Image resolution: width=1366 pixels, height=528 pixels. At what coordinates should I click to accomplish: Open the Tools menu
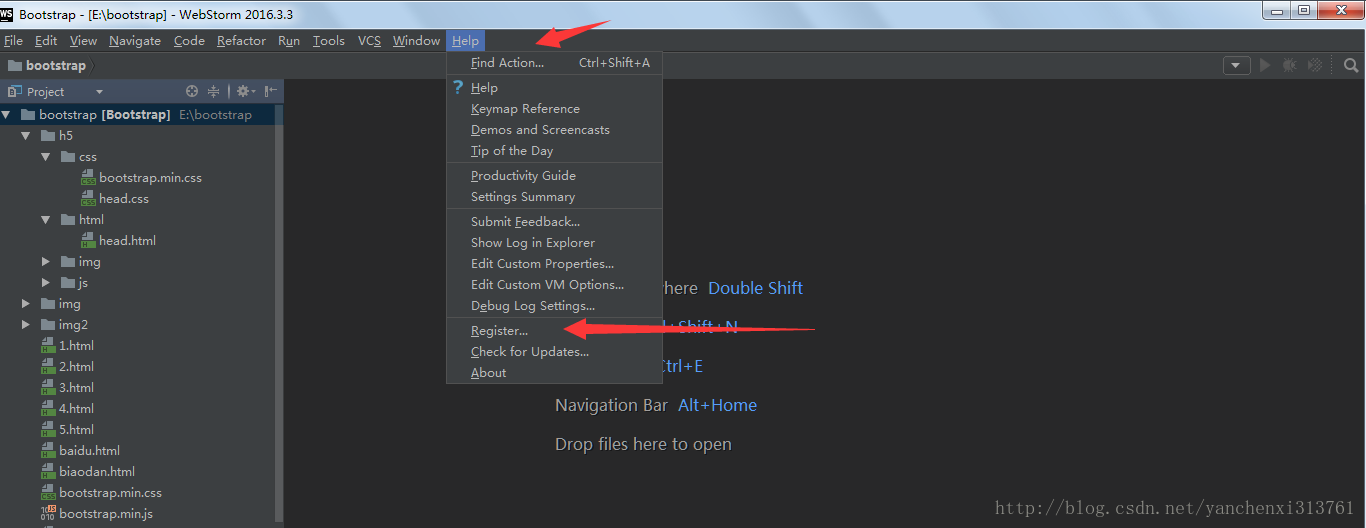coord(328,41)
